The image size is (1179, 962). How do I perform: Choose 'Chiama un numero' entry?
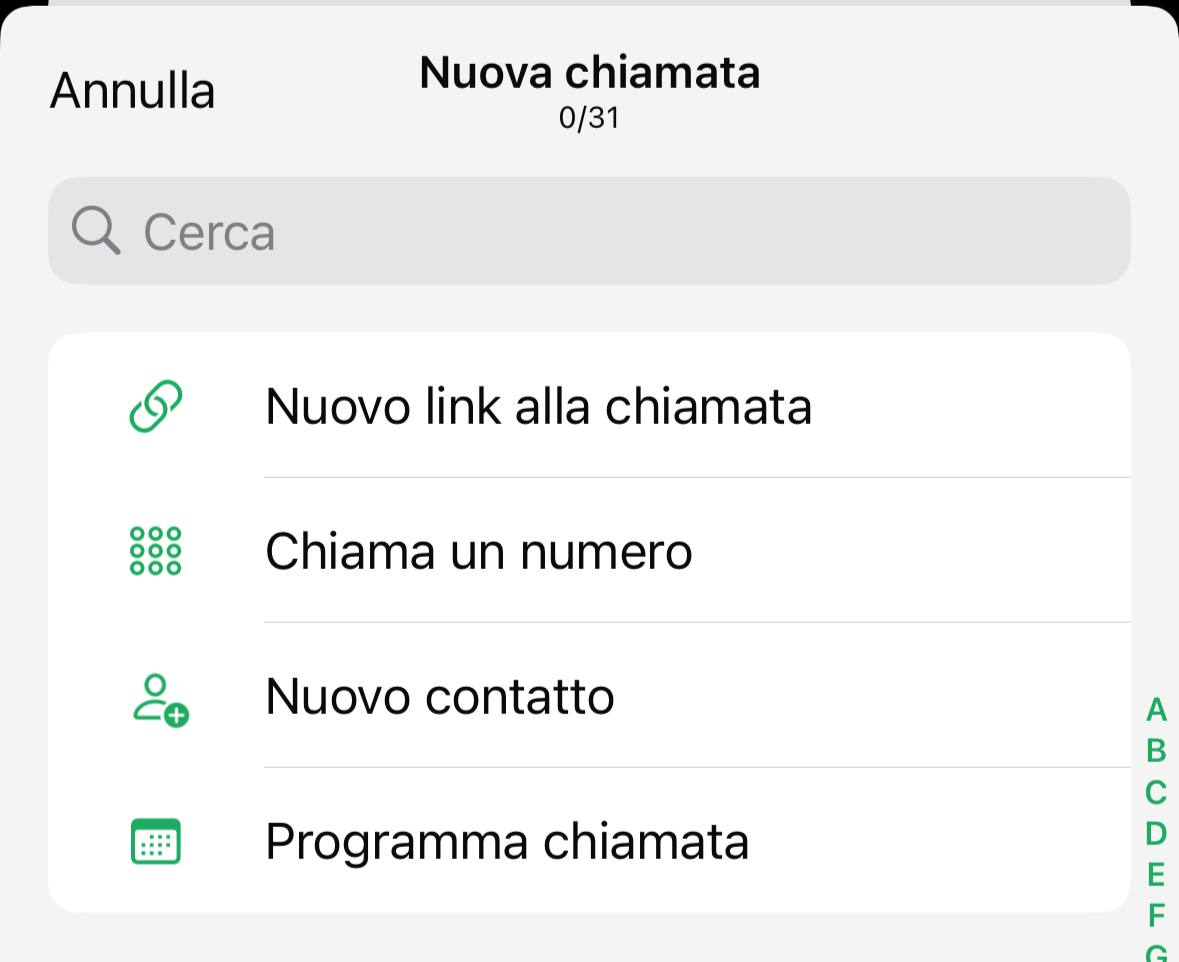[x=478, y=551]
